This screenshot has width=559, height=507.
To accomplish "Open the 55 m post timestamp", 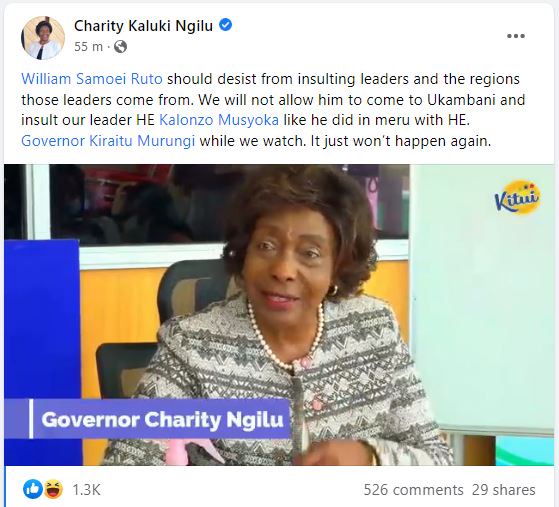I will 88,47.
